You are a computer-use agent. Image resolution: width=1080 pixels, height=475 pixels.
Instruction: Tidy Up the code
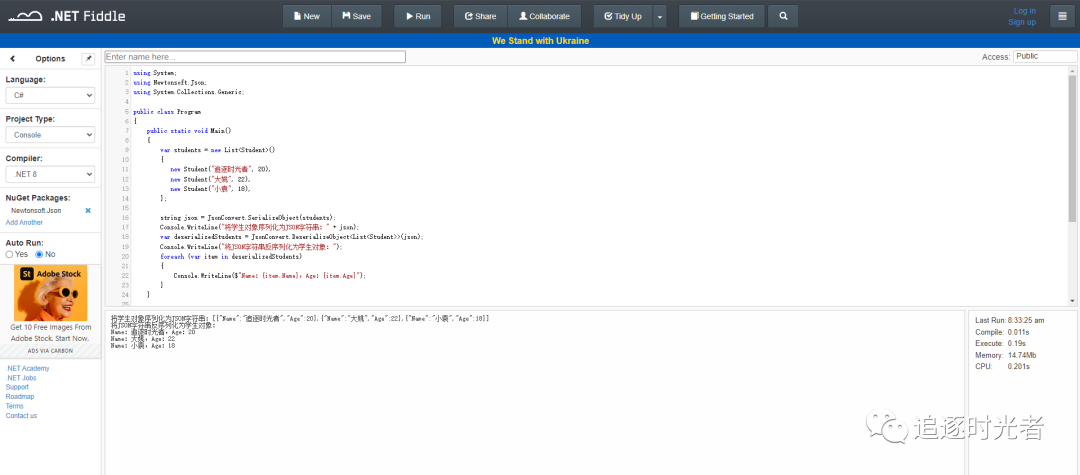click(x=623, y=16)
